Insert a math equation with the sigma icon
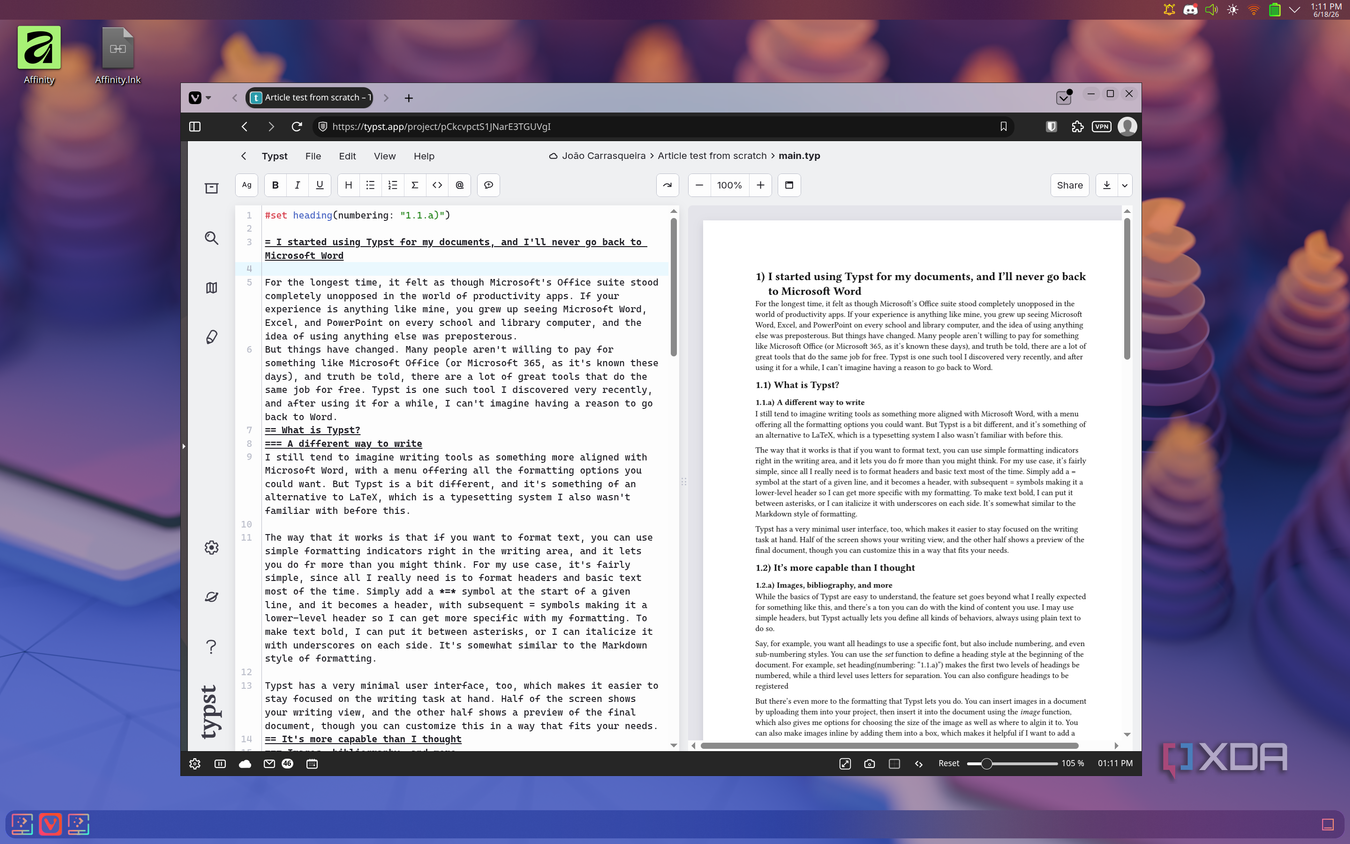The height and width of the screenshot is (844, 1350). pos(415,185)
